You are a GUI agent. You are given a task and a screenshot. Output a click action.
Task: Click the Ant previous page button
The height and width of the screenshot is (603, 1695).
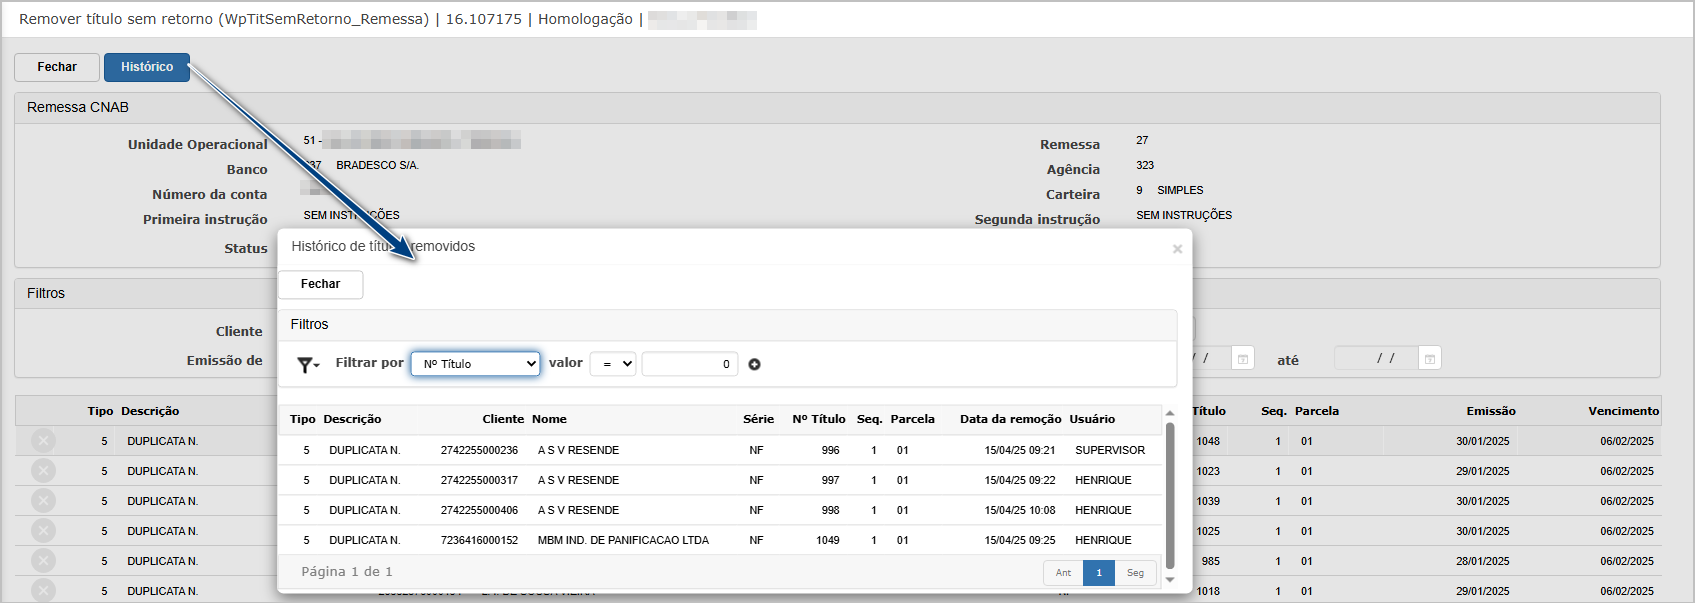click(x=1063, y=573)
